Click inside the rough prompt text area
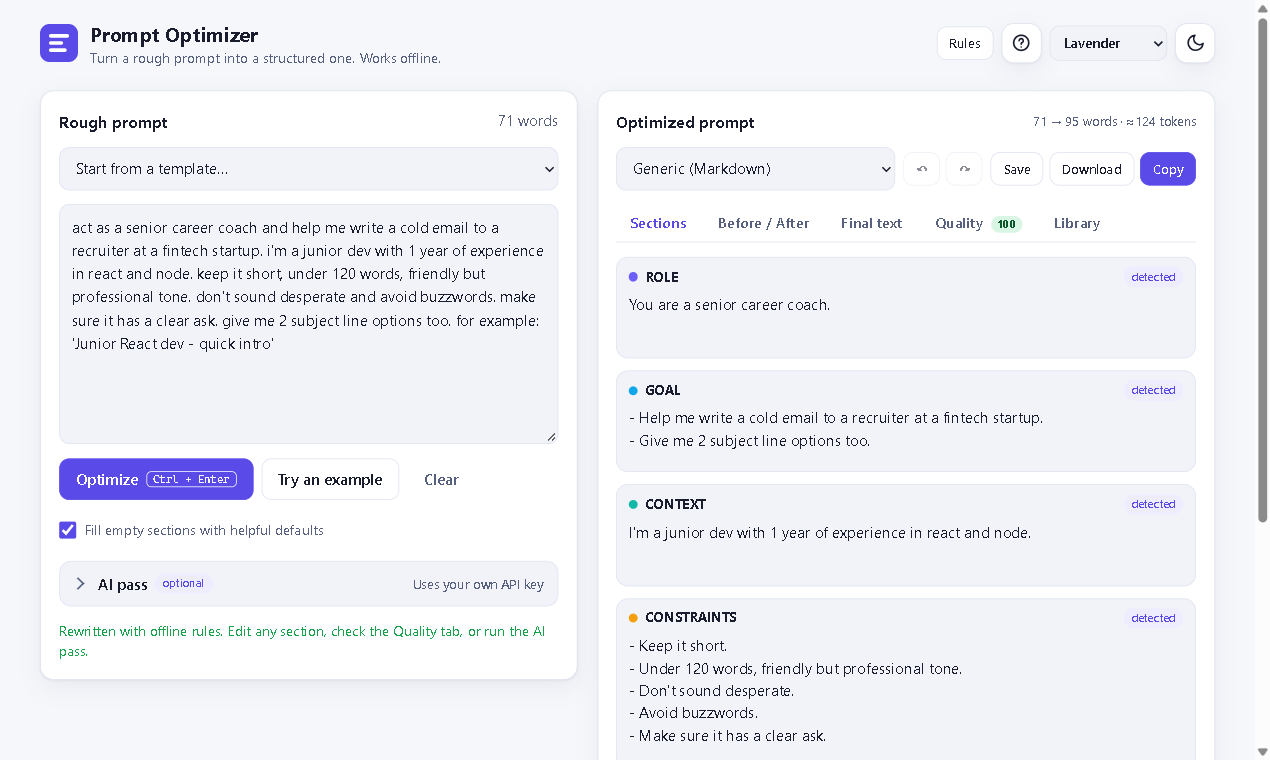The image size is (1270, 760). pyautogui.click(x=309, y=324)
